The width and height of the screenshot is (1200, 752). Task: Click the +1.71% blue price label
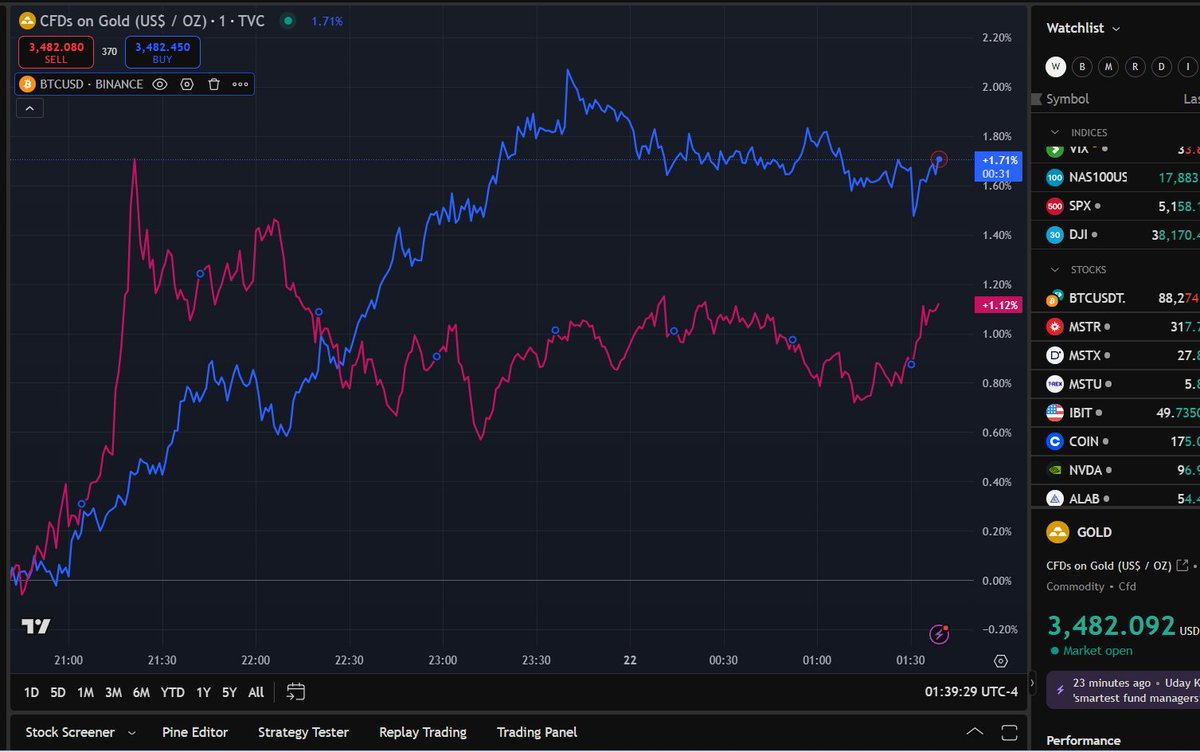(999, 166)
